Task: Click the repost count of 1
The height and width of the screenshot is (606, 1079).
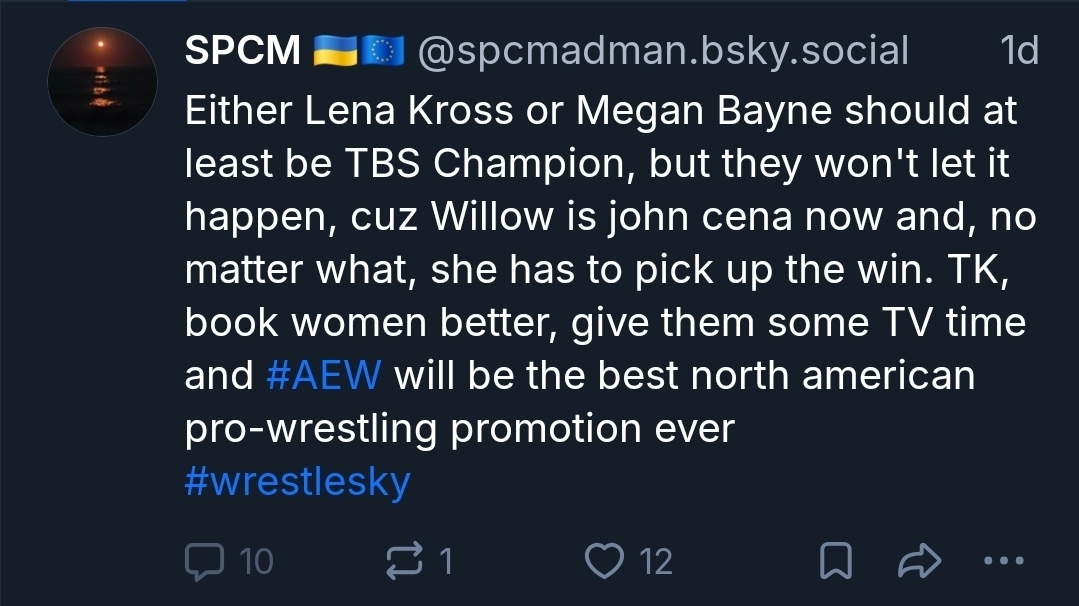Action: click(x=445, y=561)
